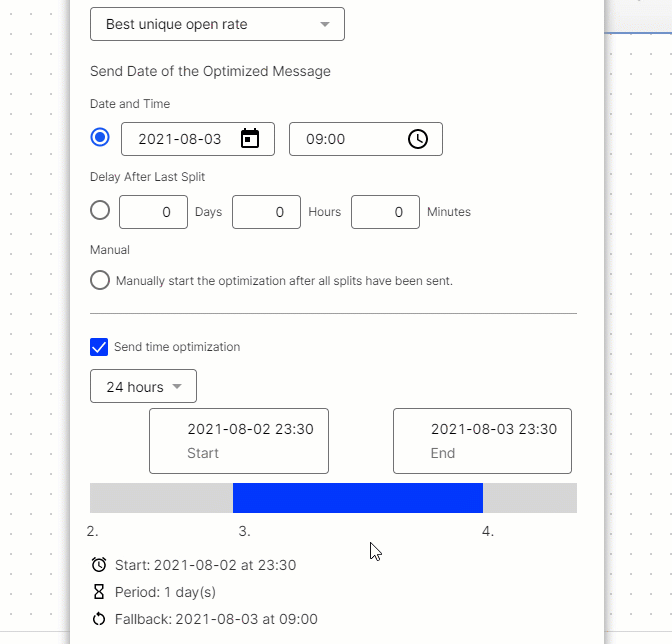Screen dimensions: 672x644
Task: Uncheck Send time optimization checkbox
Action: point(99,347)
